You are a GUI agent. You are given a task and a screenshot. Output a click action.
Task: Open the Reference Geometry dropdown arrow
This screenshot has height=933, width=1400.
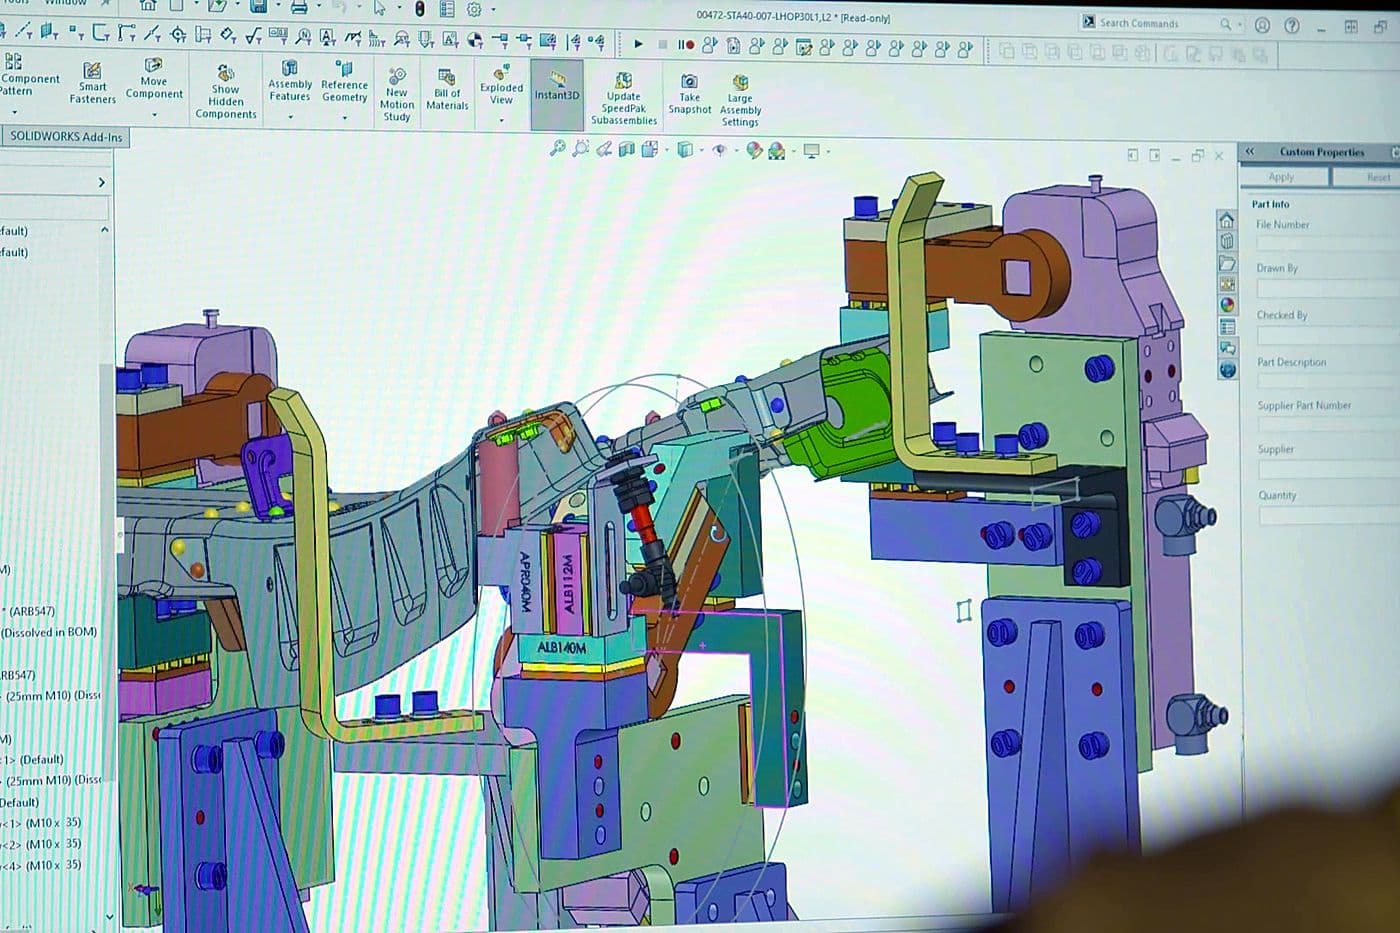tap(344, 117)
